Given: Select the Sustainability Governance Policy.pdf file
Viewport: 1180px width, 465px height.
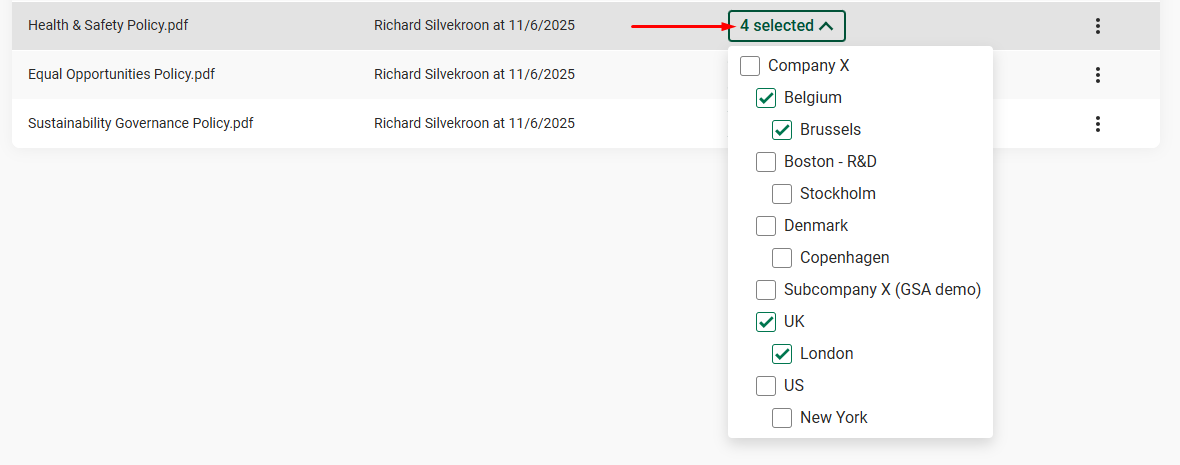Looking at the screenshot, I should click(140, 123).
